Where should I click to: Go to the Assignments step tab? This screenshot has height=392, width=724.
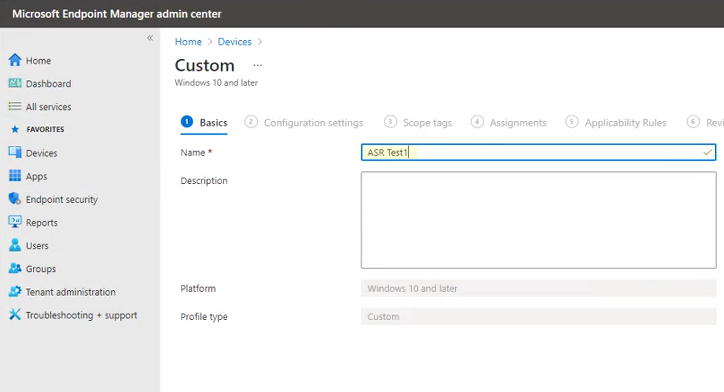[x=508, y=122]
